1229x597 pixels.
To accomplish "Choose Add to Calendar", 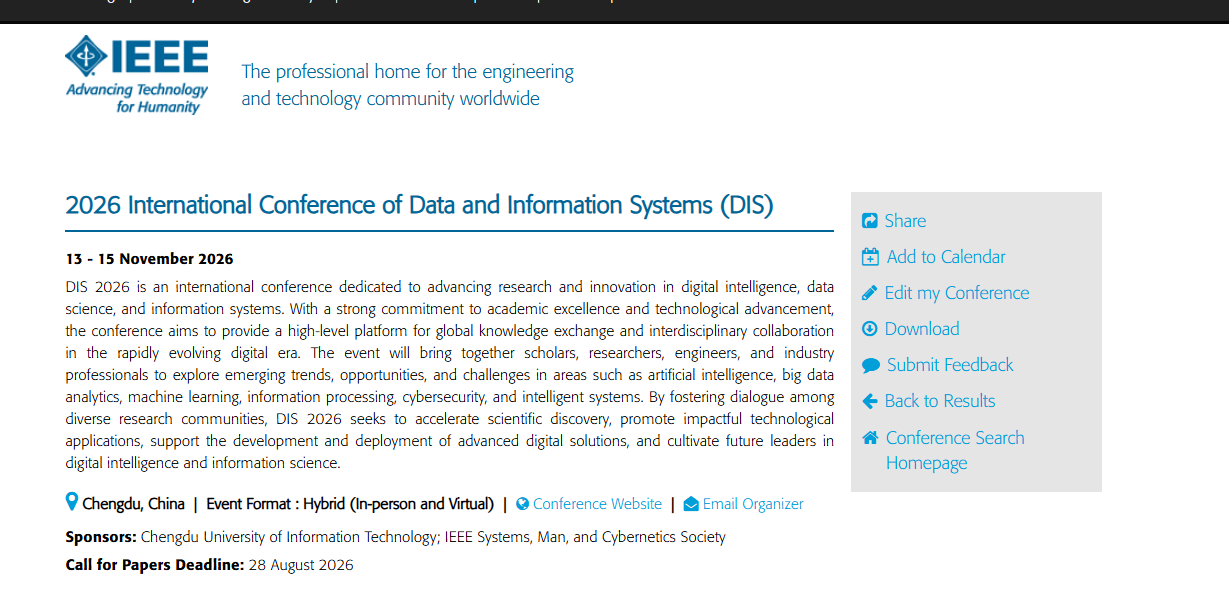I will point(946,257).
